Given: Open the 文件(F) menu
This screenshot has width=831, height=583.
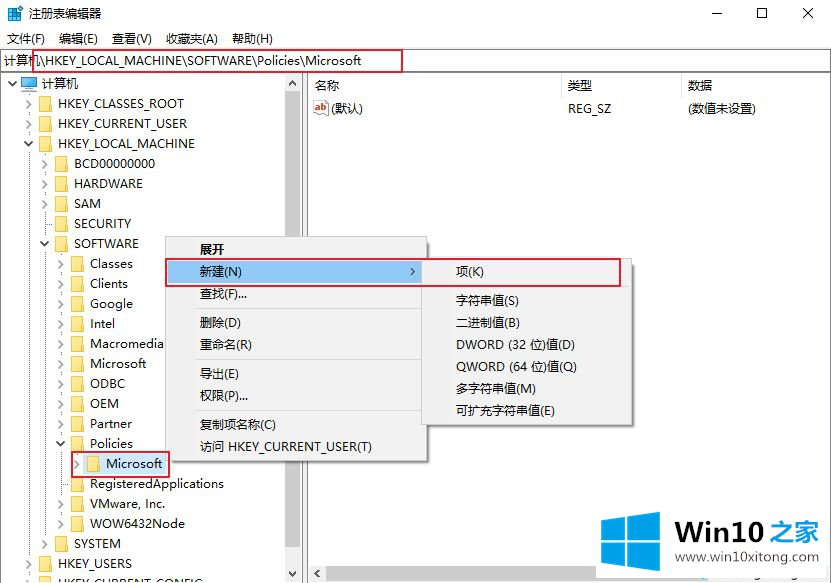Looking at the screenshot, I should [x=25, y=39].
